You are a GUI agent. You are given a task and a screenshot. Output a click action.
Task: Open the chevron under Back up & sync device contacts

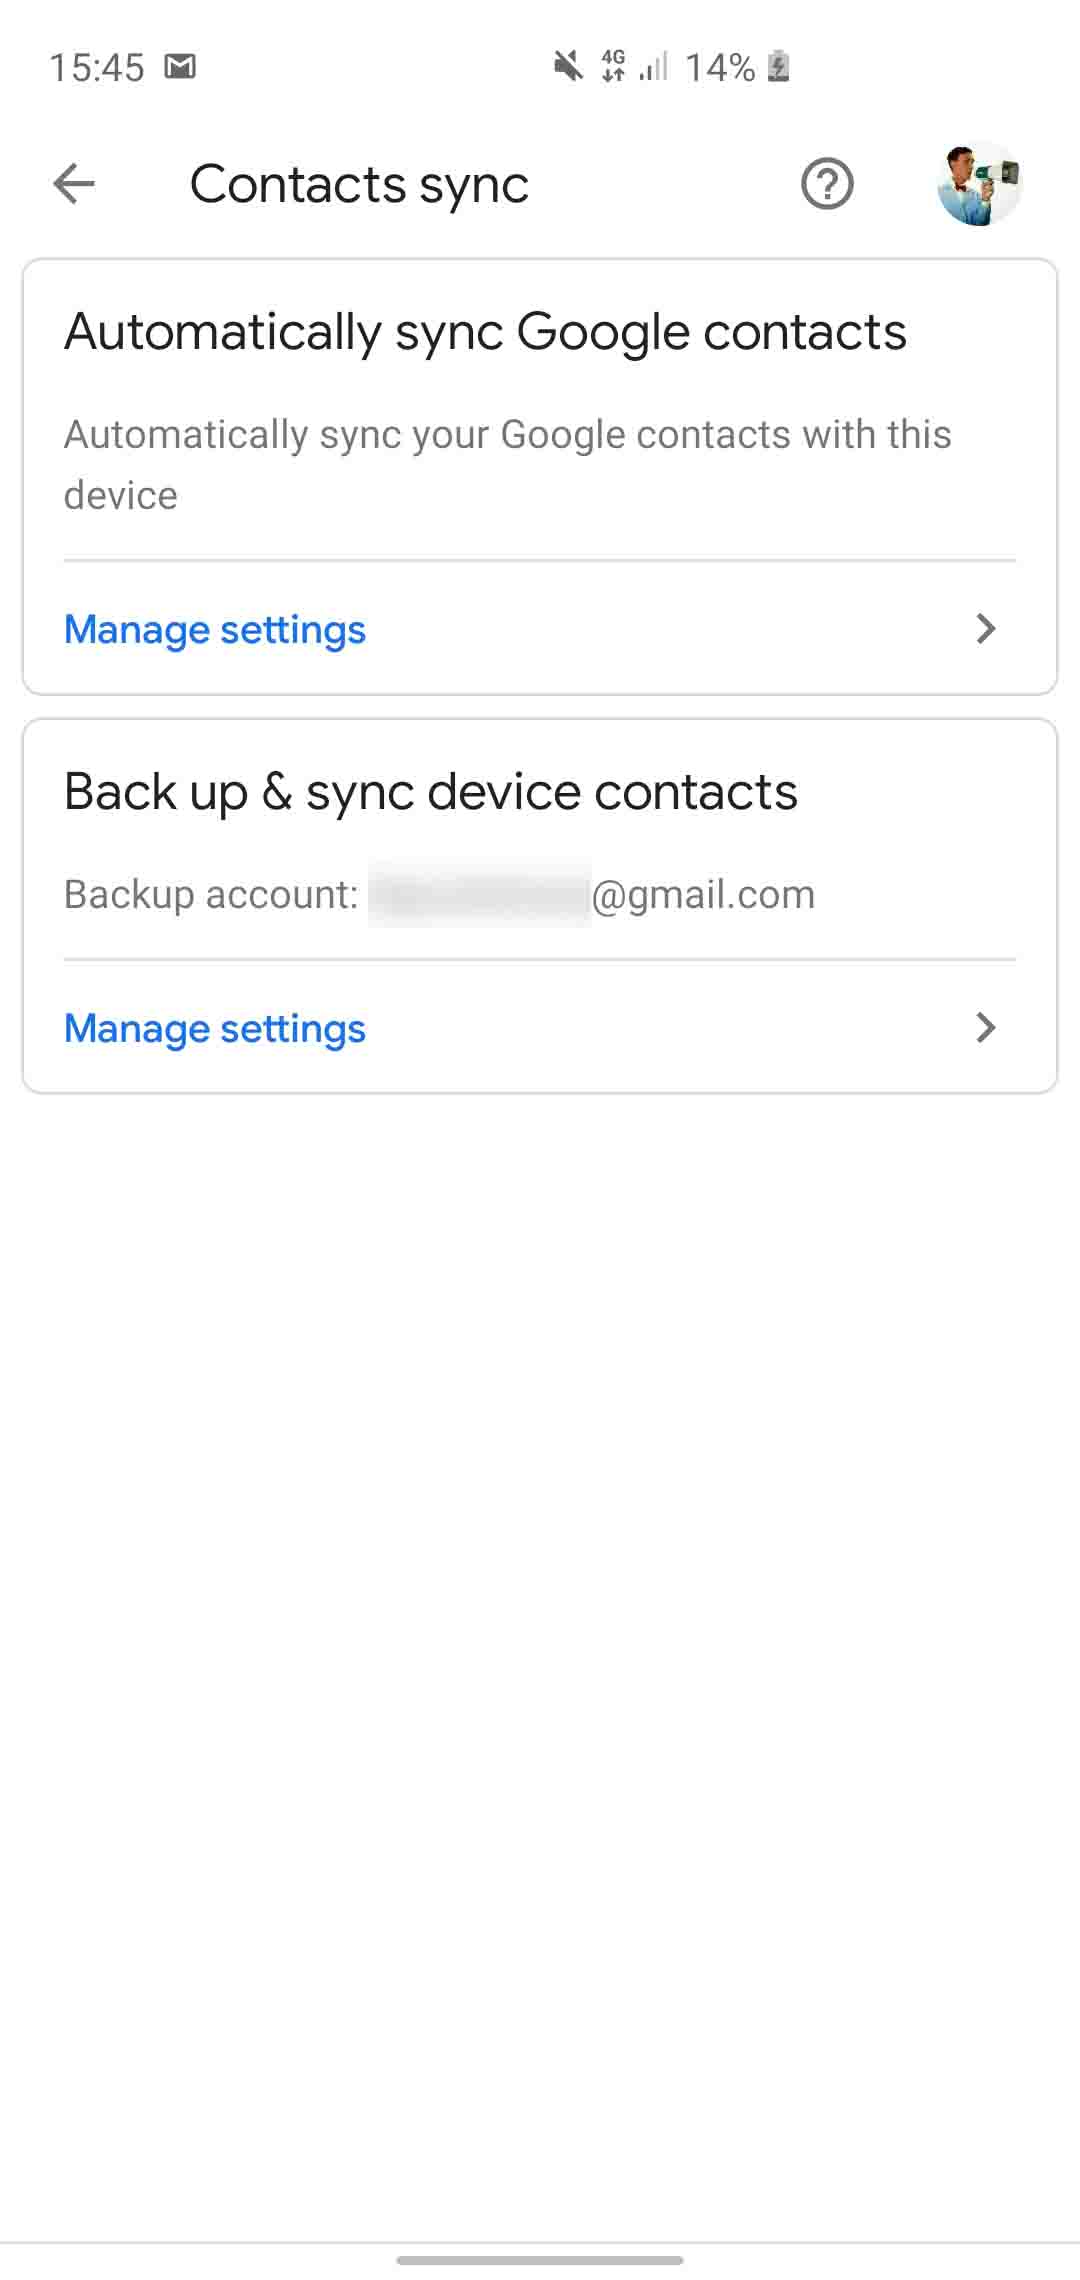point(986,1028)
